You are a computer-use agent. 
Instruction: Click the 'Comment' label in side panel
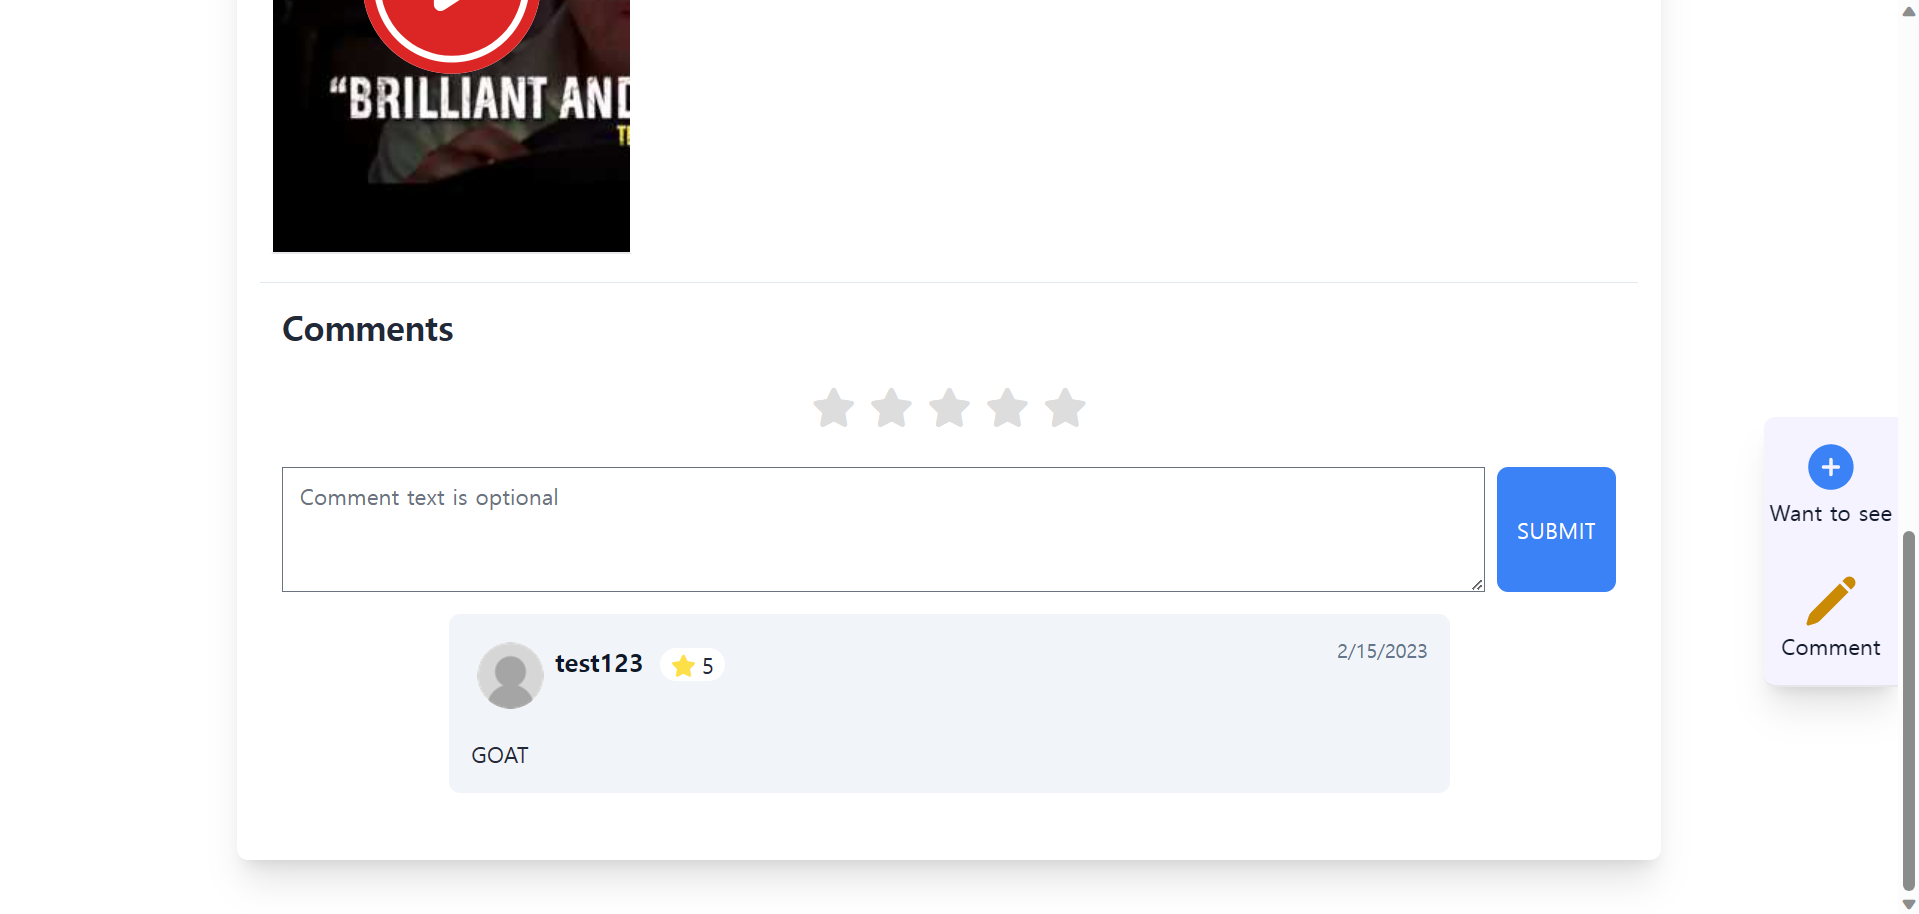click(1830, 648)
